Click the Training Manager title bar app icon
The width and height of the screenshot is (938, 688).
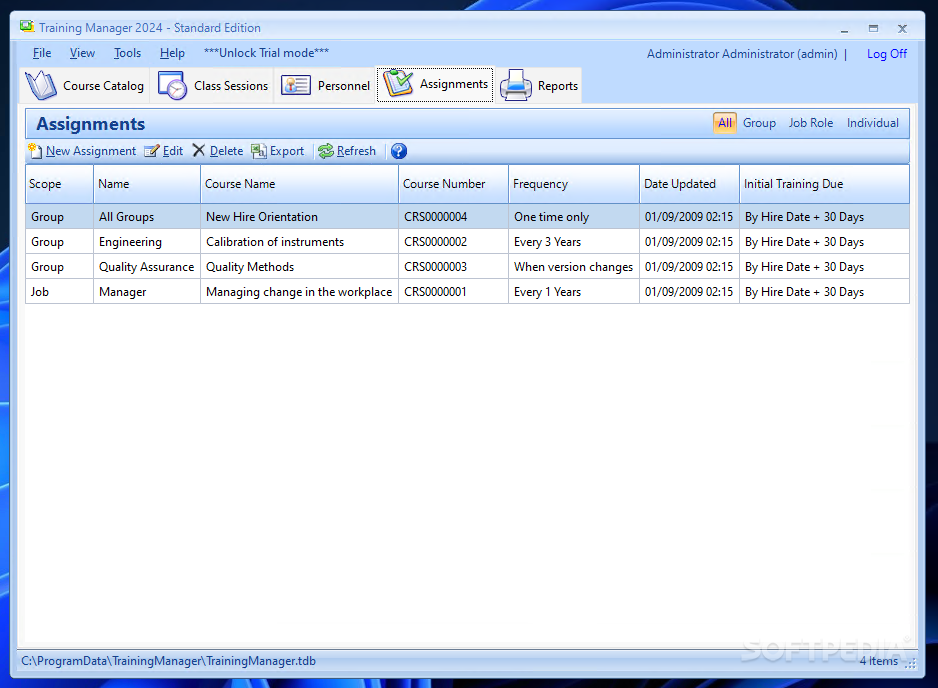click(26, 26)
